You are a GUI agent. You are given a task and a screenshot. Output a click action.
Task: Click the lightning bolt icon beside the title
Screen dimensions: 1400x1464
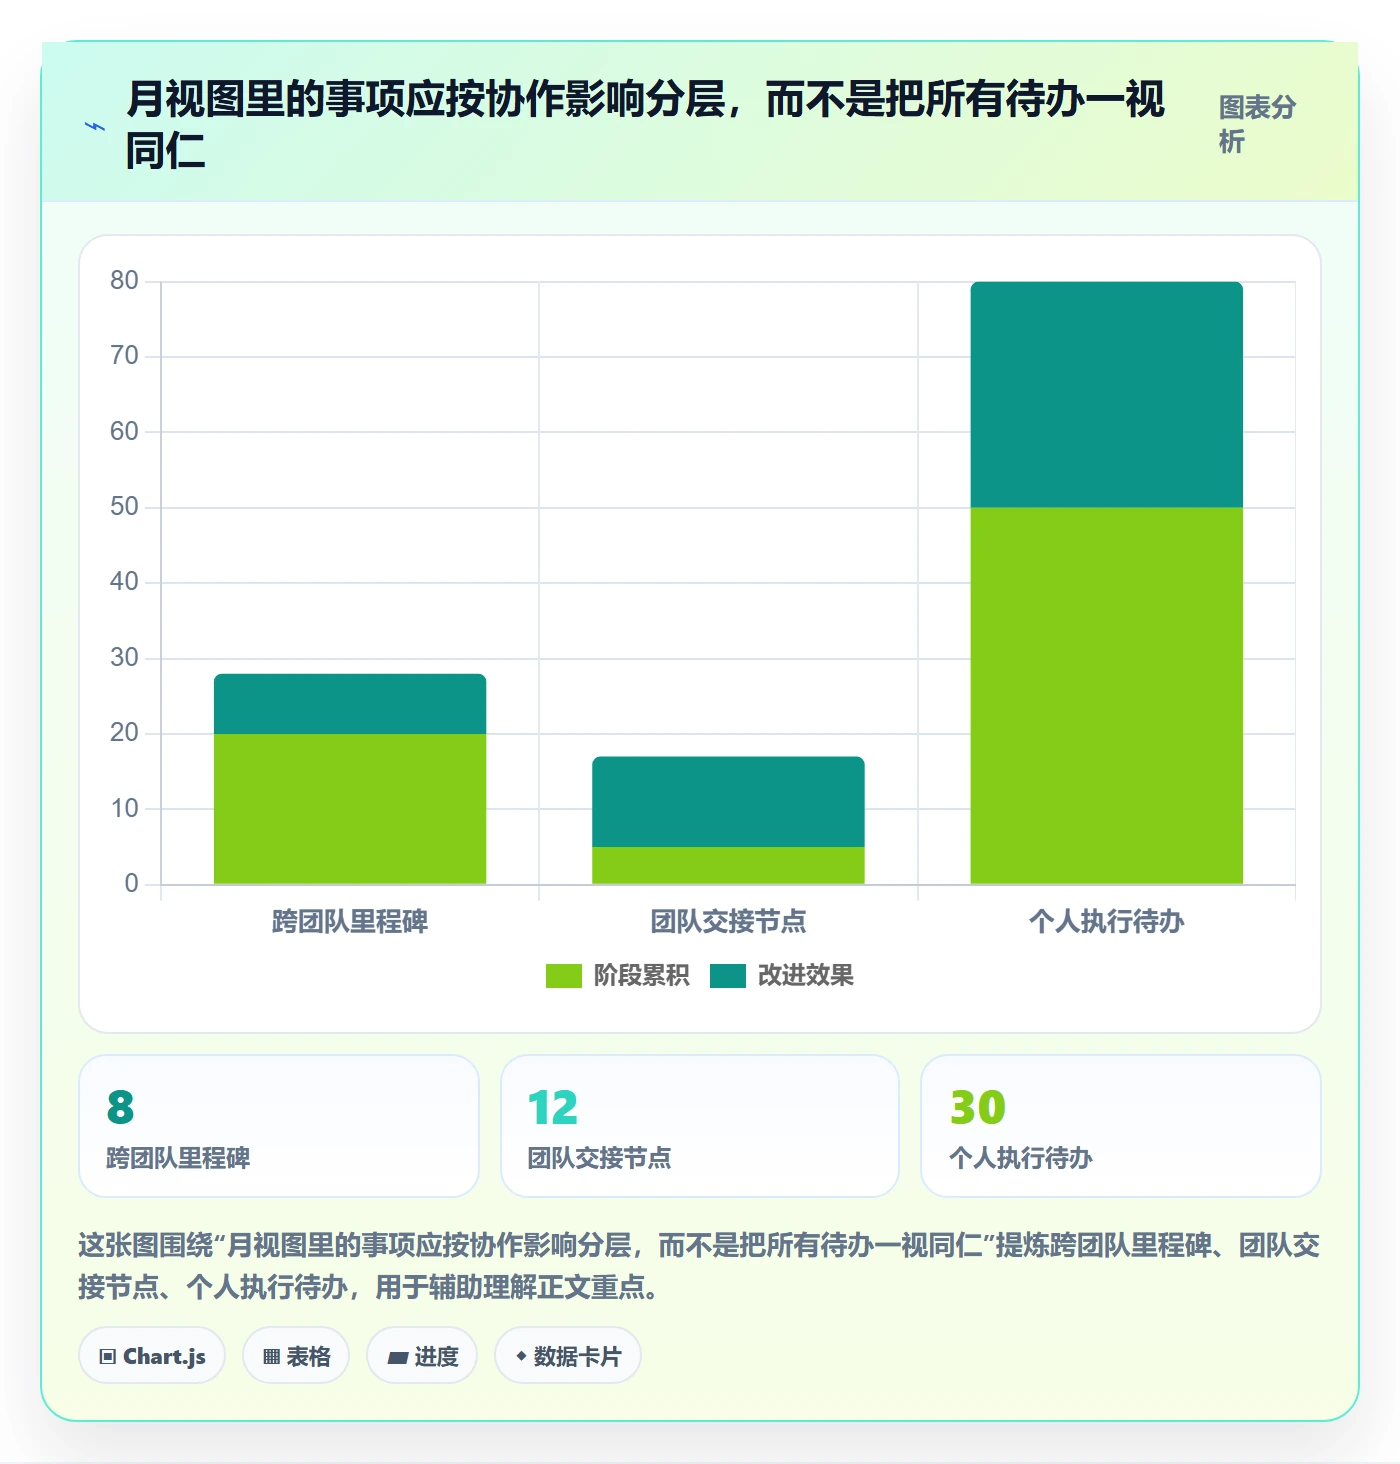(95, 127)
